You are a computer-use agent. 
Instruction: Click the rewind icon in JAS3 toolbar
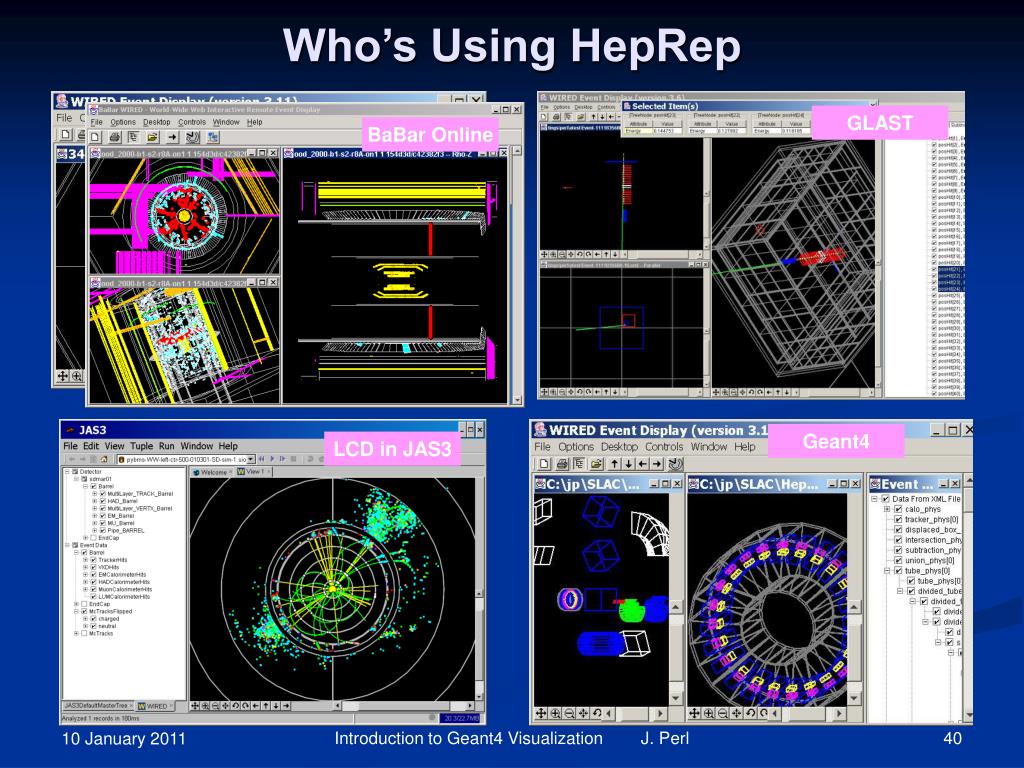coord(261,459)
